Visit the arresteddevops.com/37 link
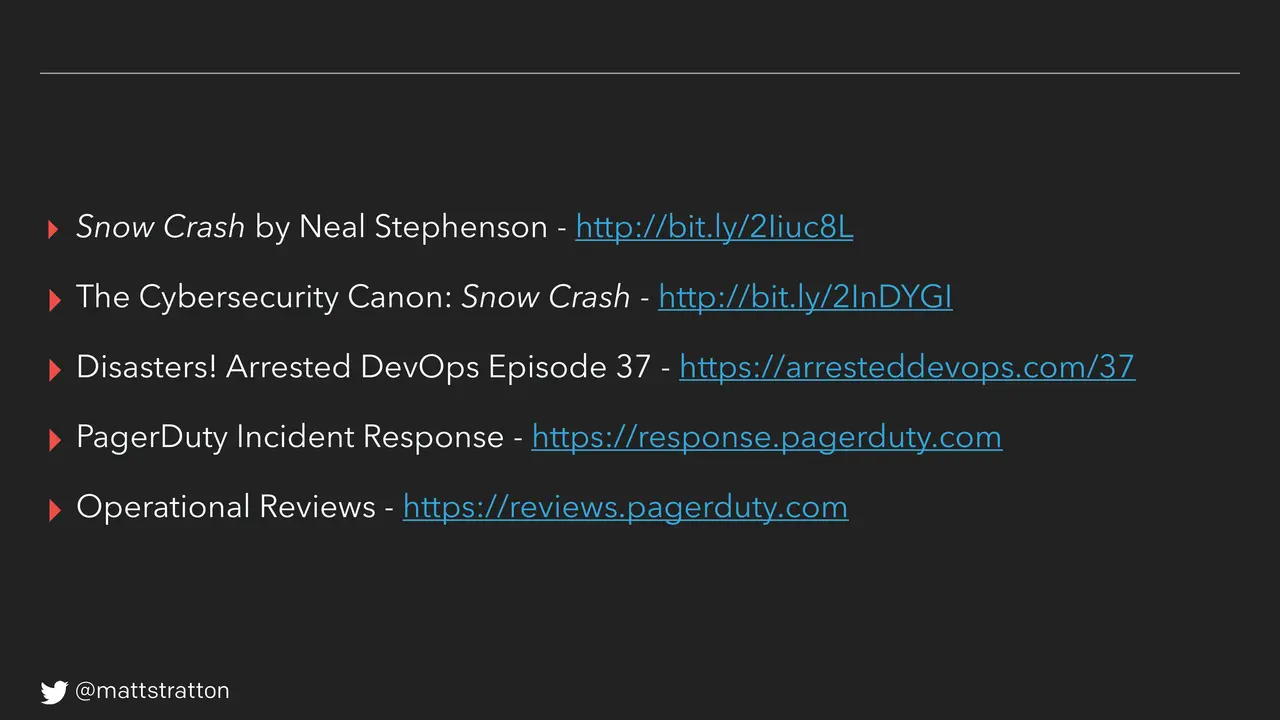This screenshot has width=1280, height=720. 907,367
